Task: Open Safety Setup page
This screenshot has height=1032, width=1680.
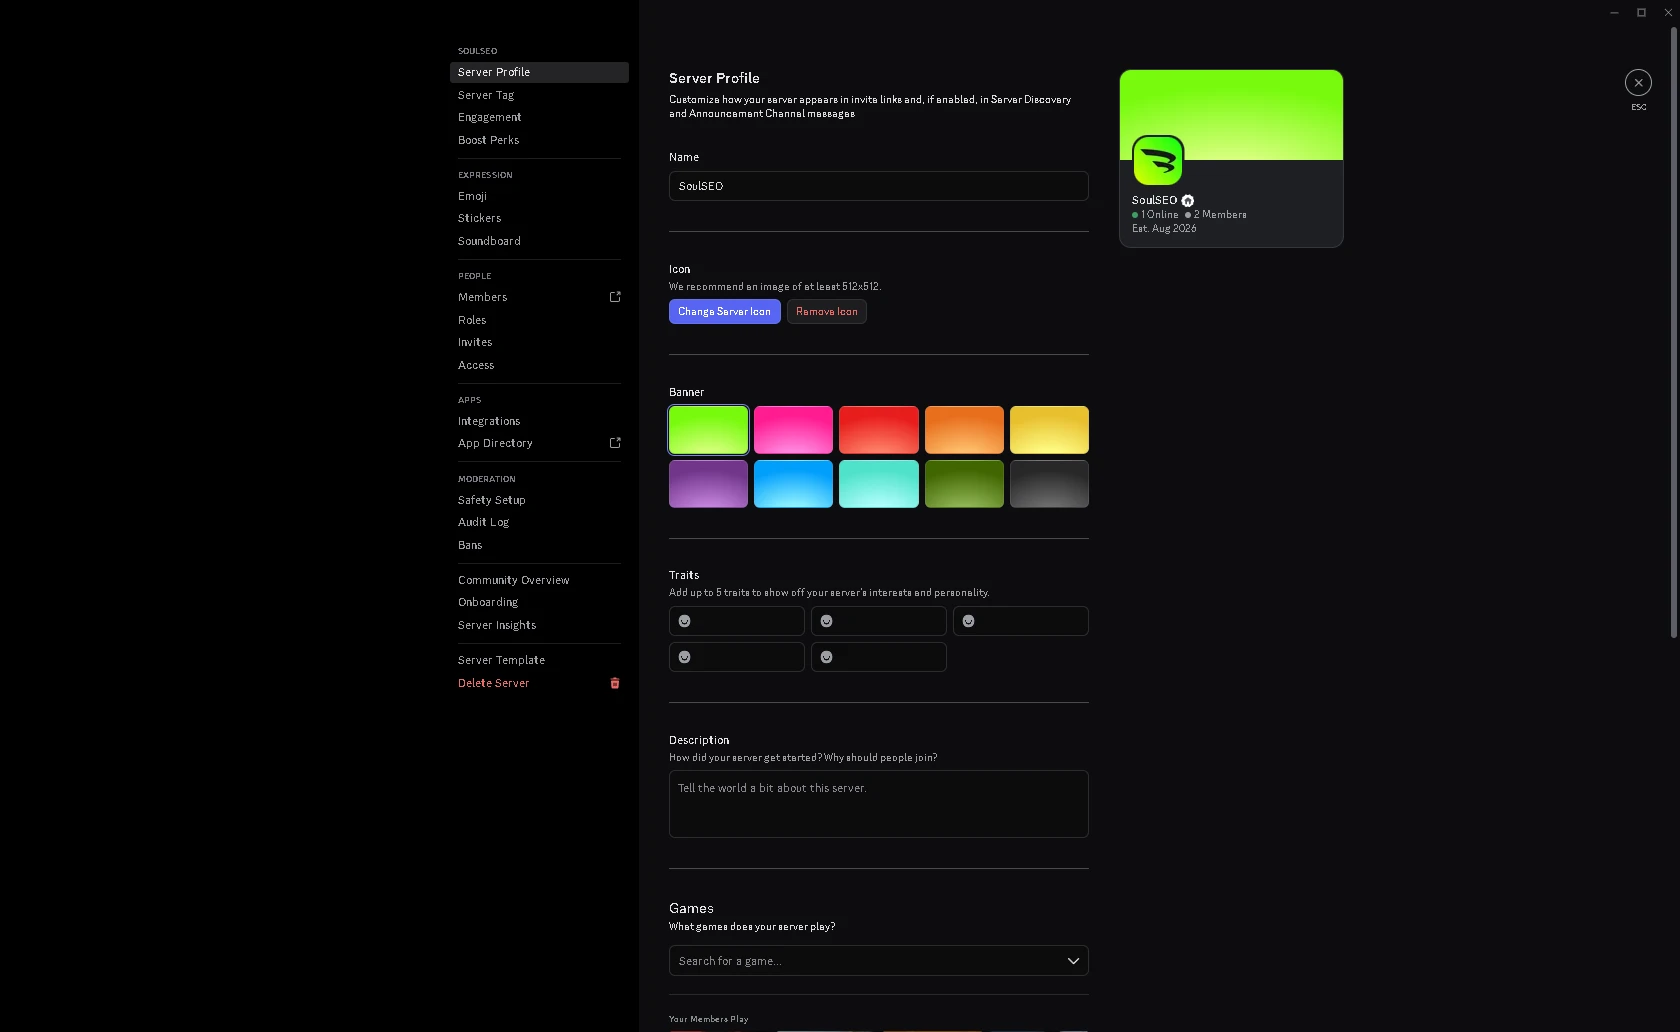Action: (x=539, y=500)
